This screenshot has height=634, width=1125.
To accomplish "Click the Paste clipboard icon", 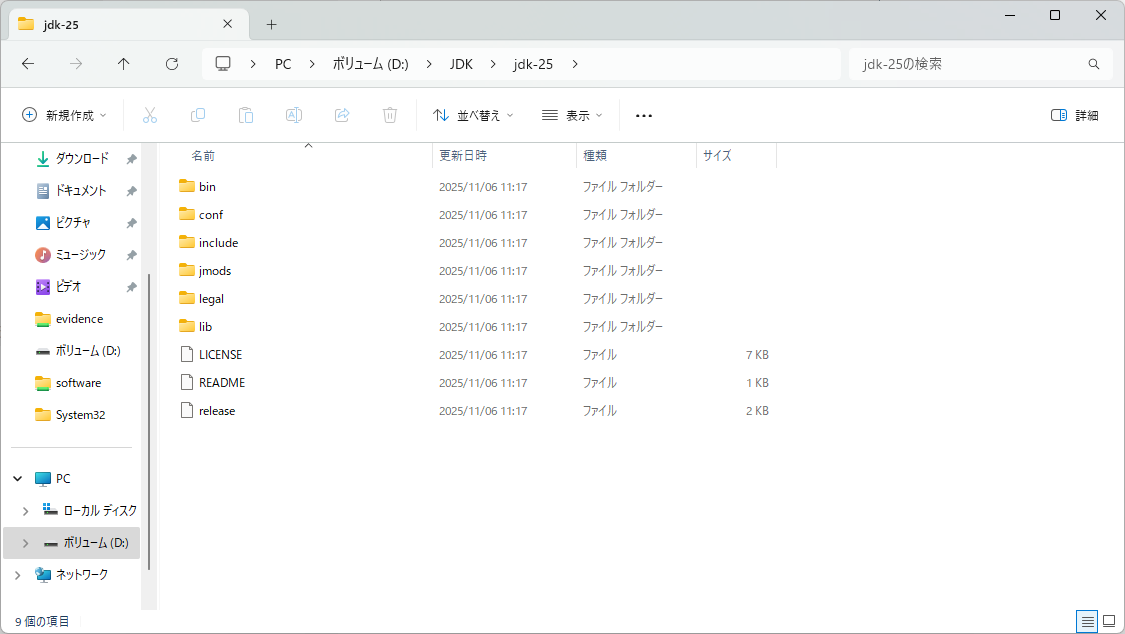I will (245, 115).
